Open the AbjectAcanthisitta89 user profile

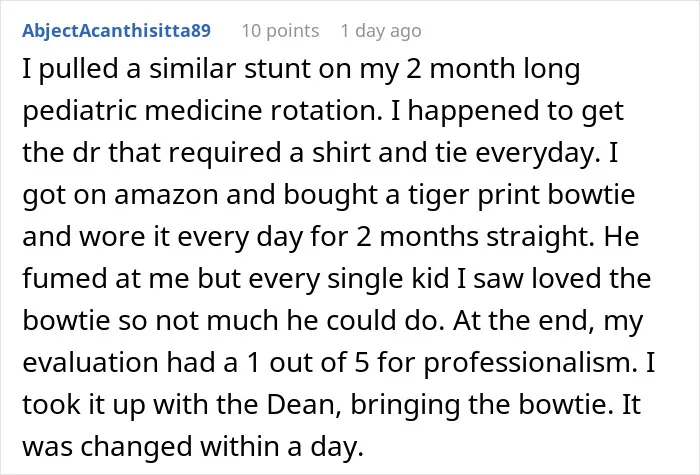click(x=117, y=31)
